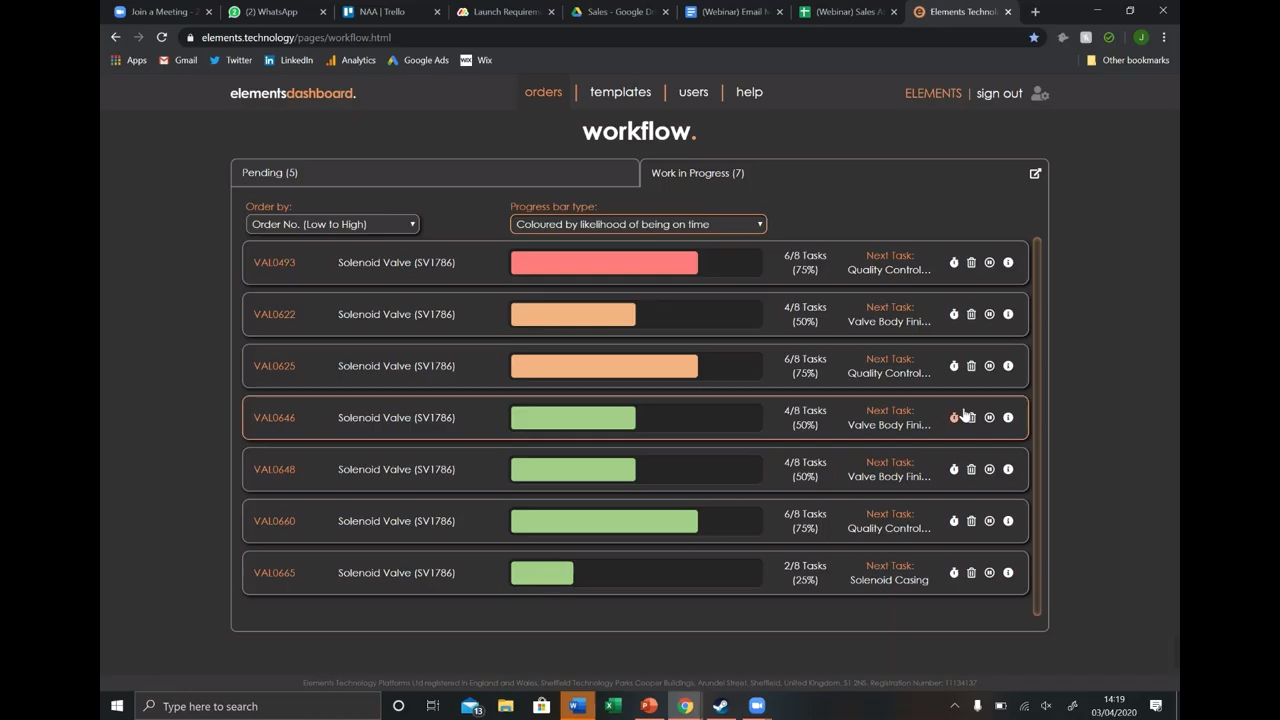Show info for order VAL0665
This screenshot has width=1280, height=720.
click(x=1008, y=573)
